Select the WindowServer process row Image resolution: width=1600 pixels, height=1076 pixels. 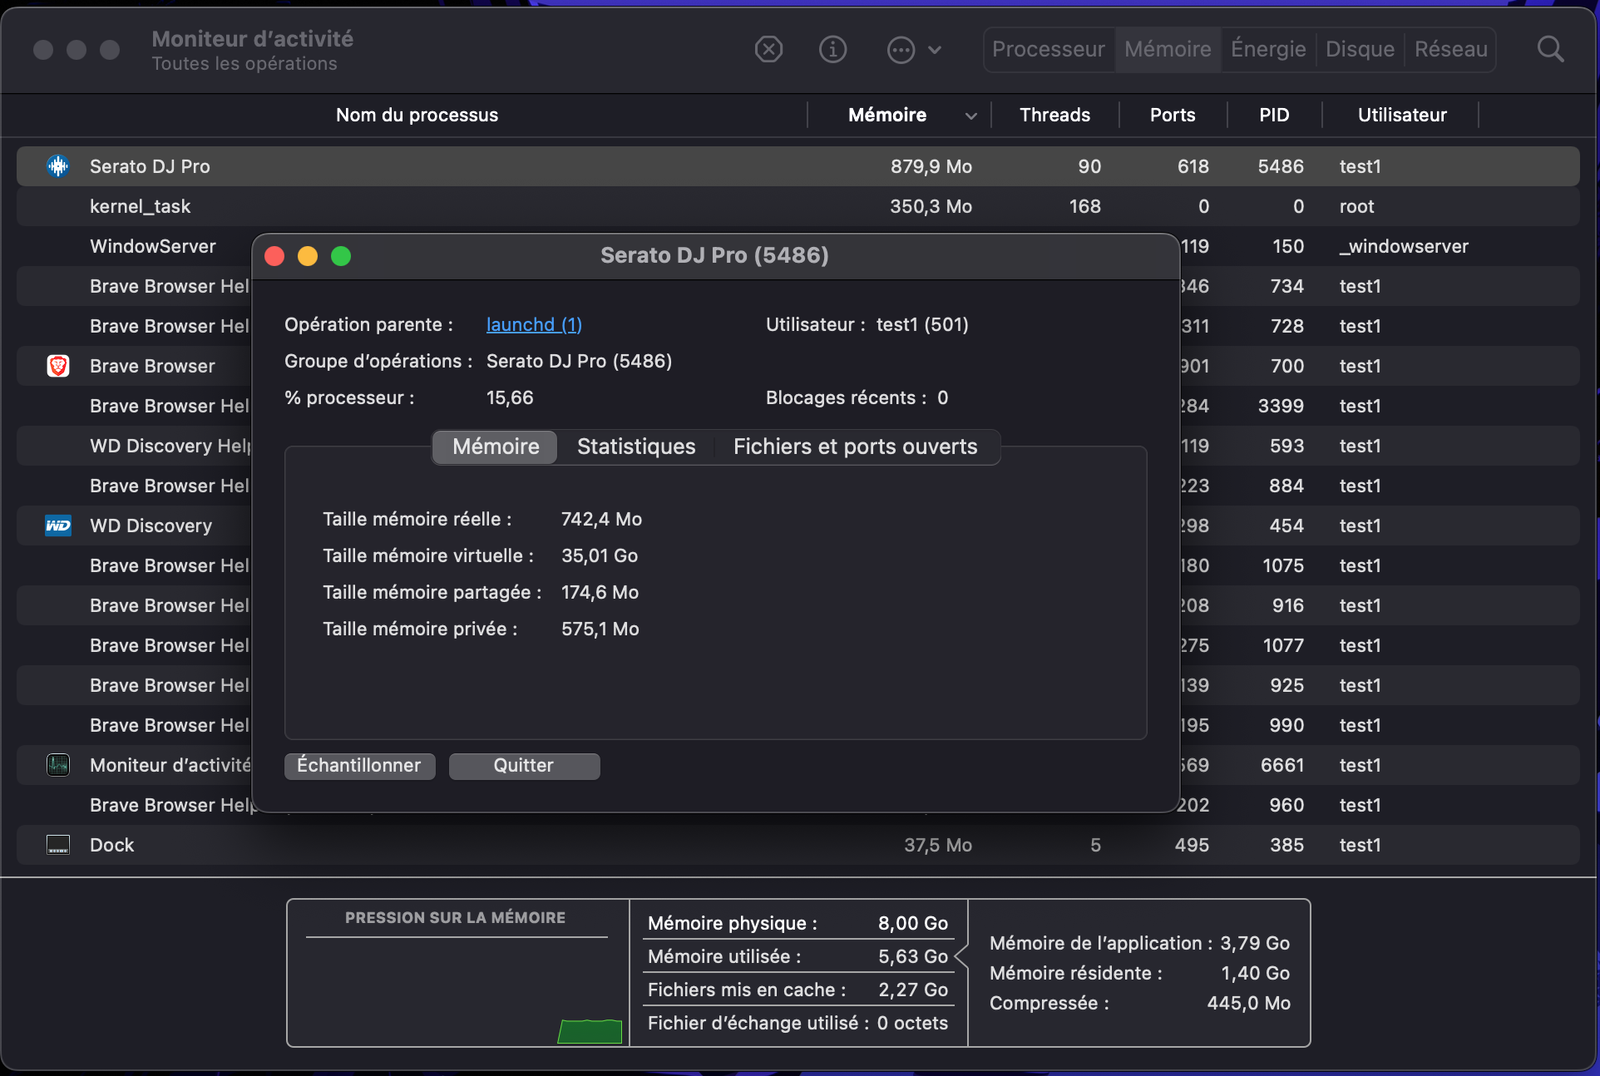coord(153,246)
